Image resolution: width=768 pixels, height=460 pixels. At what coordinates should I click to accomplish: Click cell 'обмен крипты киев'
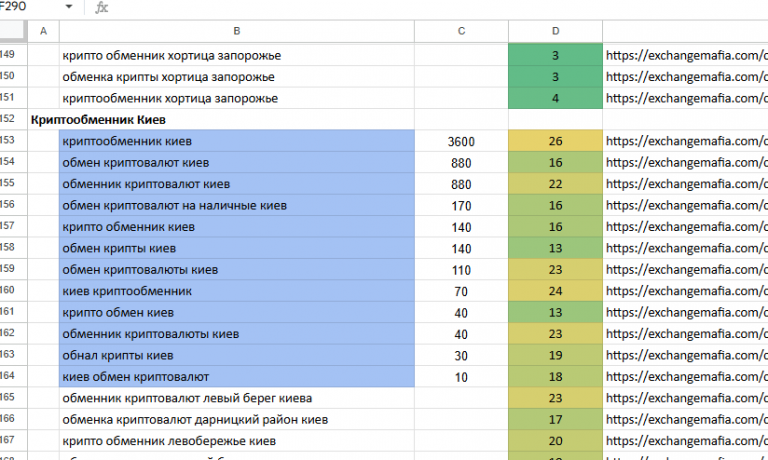[237, 248]
